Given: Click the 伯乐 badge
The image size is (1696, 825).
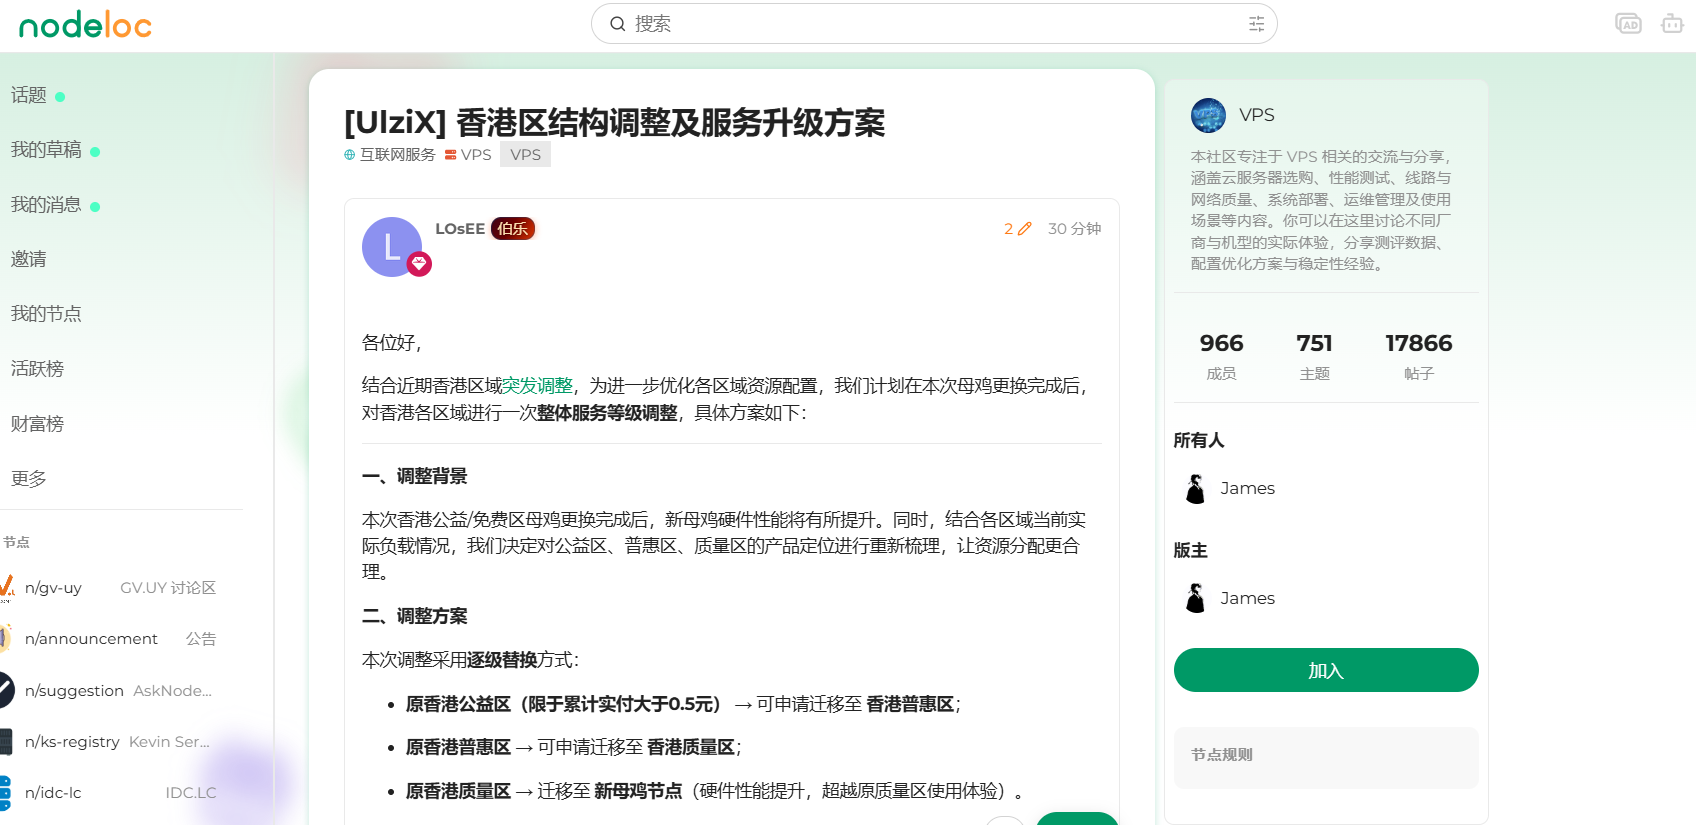Looking at the screenshot, I should coord(513,229).
